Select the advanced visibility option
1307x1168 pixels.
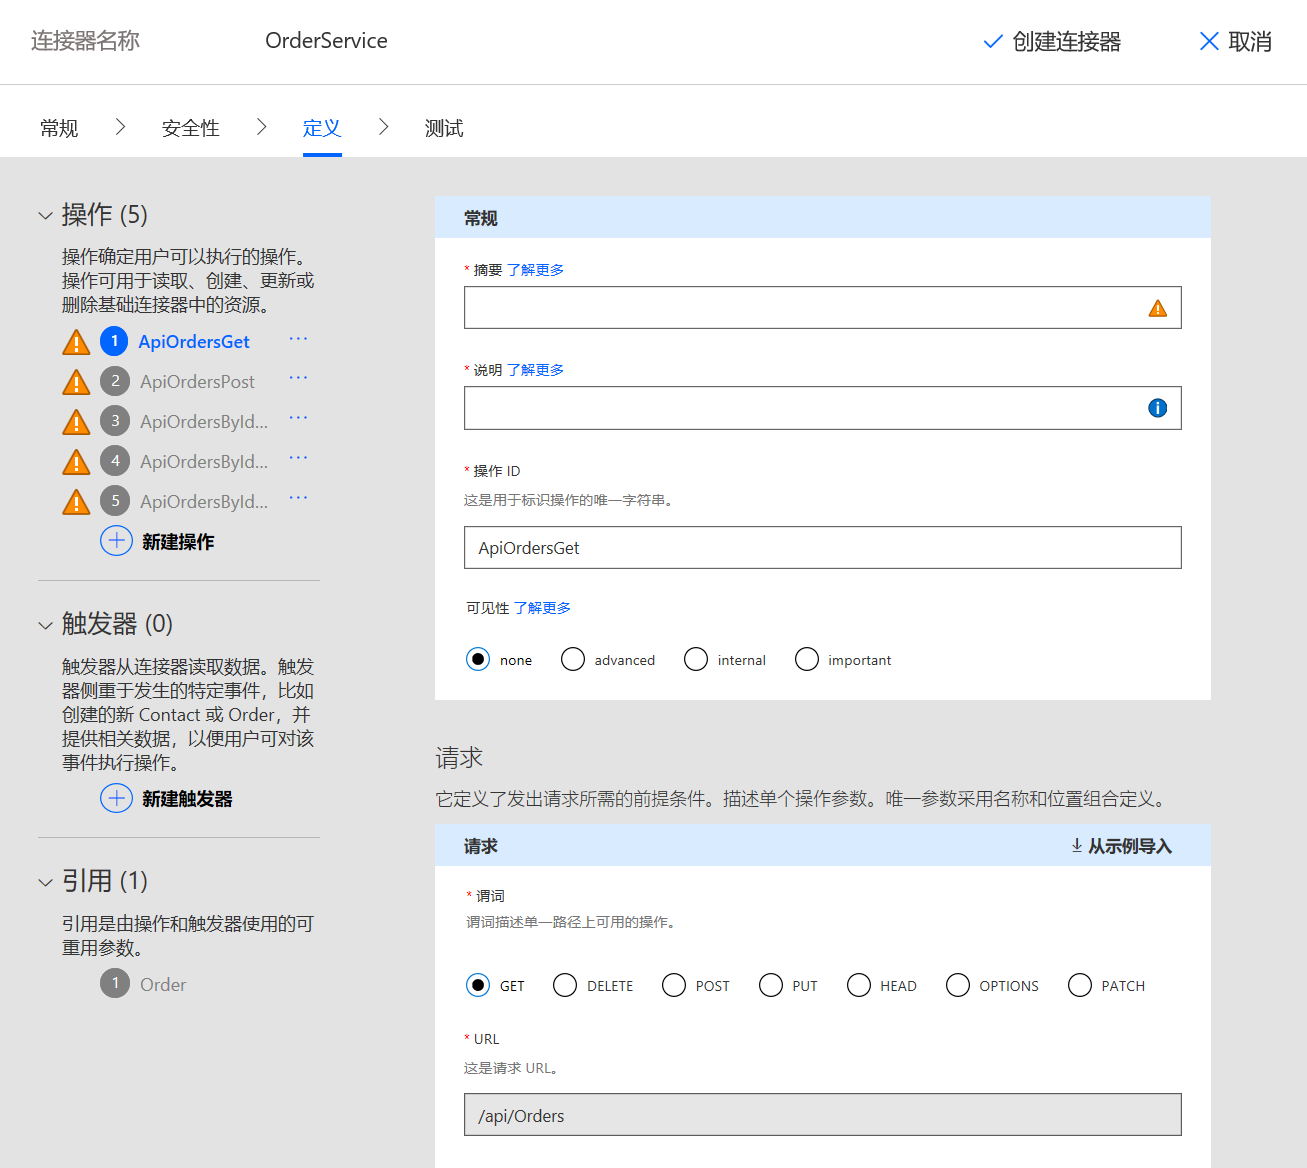point(572,659)
